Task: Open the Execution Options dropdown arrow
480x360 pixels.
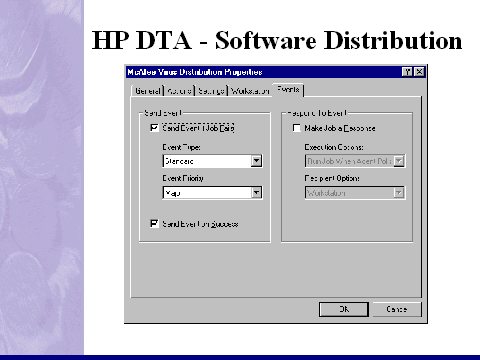Action: pos(399,161)
